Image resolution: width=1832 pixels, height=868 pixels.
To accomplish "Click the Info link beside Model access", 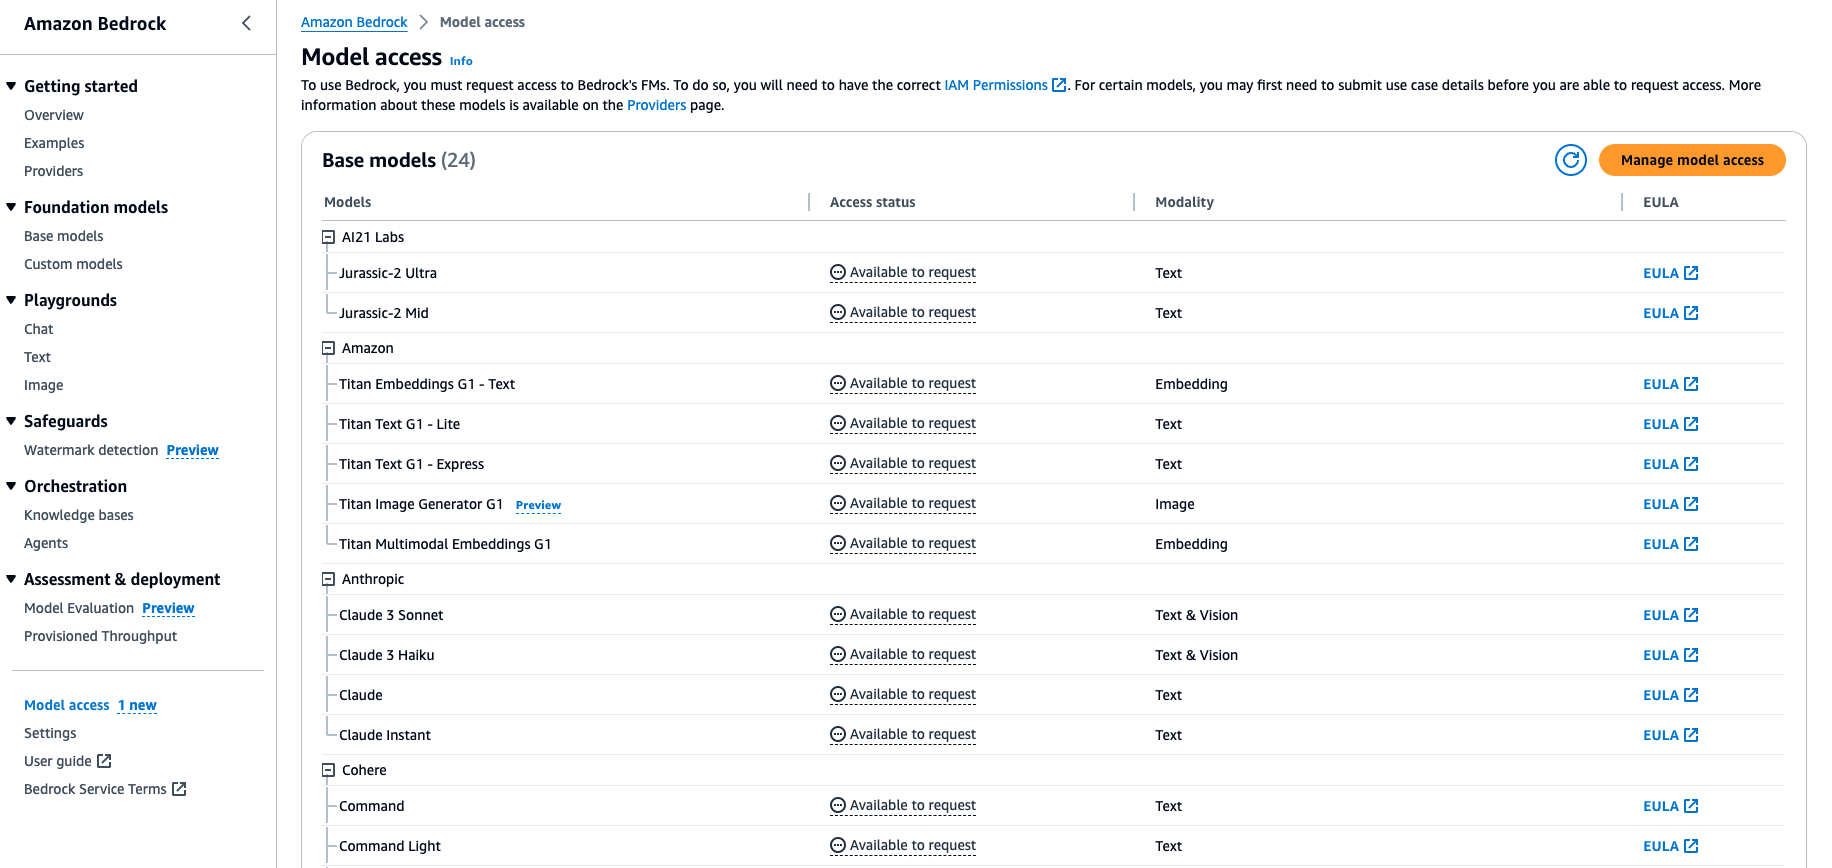I will click(x=461, y=61).
